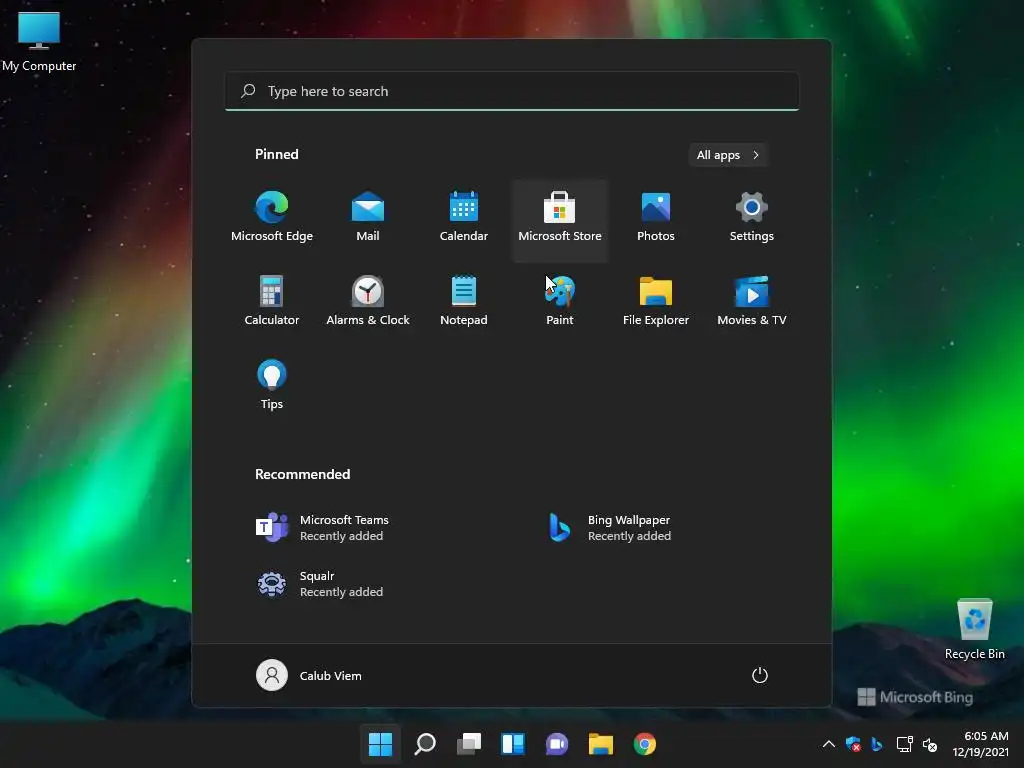Open Task View on taskbar
The height and width of the screenshot is (768, 1024).
point(468,744)
